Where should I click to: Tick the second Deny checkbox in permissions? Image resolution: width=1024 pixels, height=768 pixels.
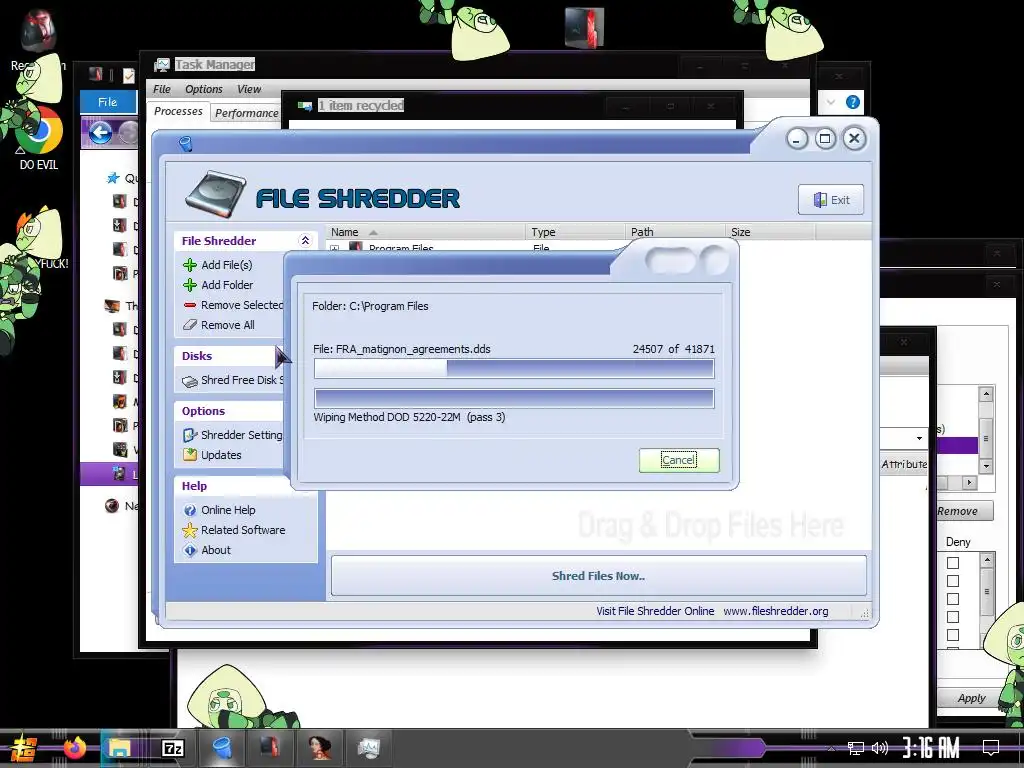pyautogui.click(x=953, y=581)
